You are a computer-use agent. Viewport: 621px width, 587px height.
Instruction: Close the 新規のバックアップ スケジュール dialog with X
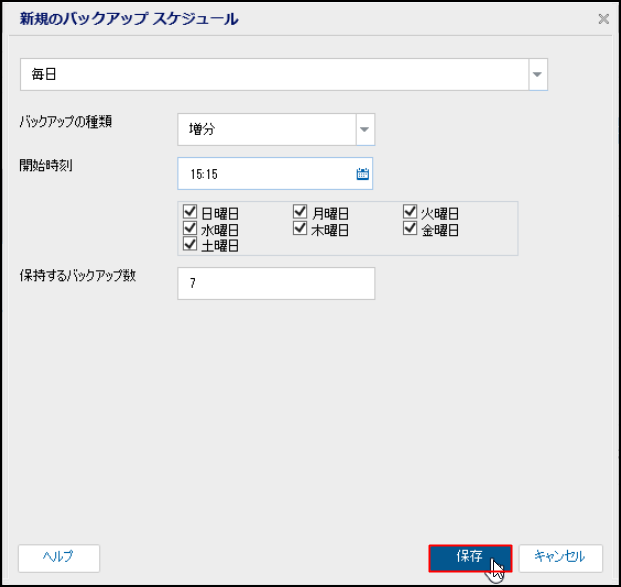pyautogui.click(x=603, y=19)
